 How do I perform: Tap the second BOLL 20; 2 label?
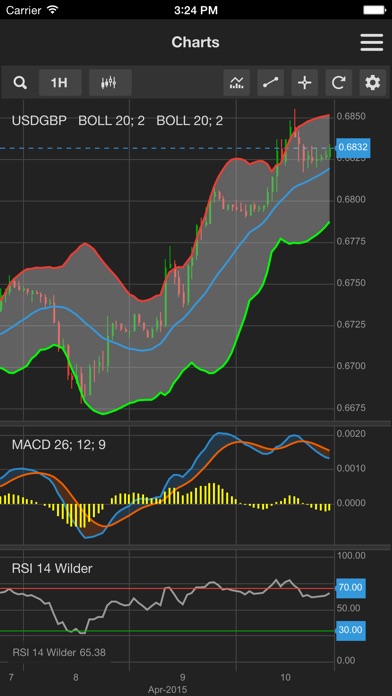click(x=190, y=121)
